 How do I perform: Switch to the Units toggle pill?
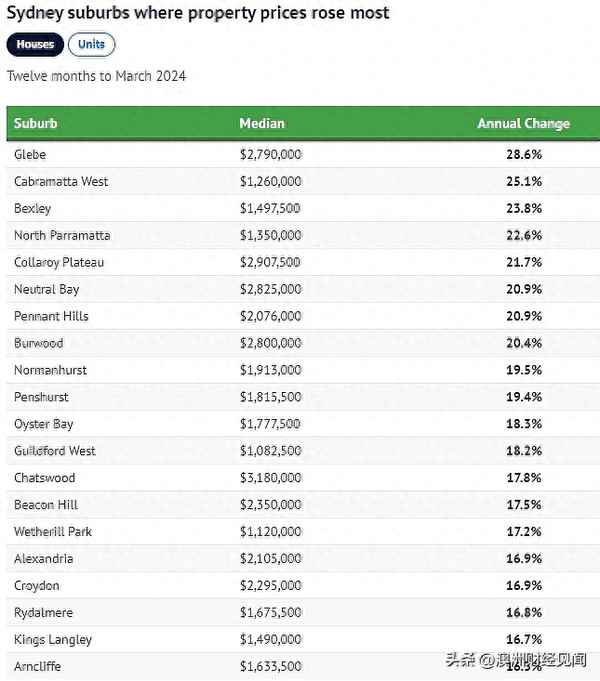point(92,45)
